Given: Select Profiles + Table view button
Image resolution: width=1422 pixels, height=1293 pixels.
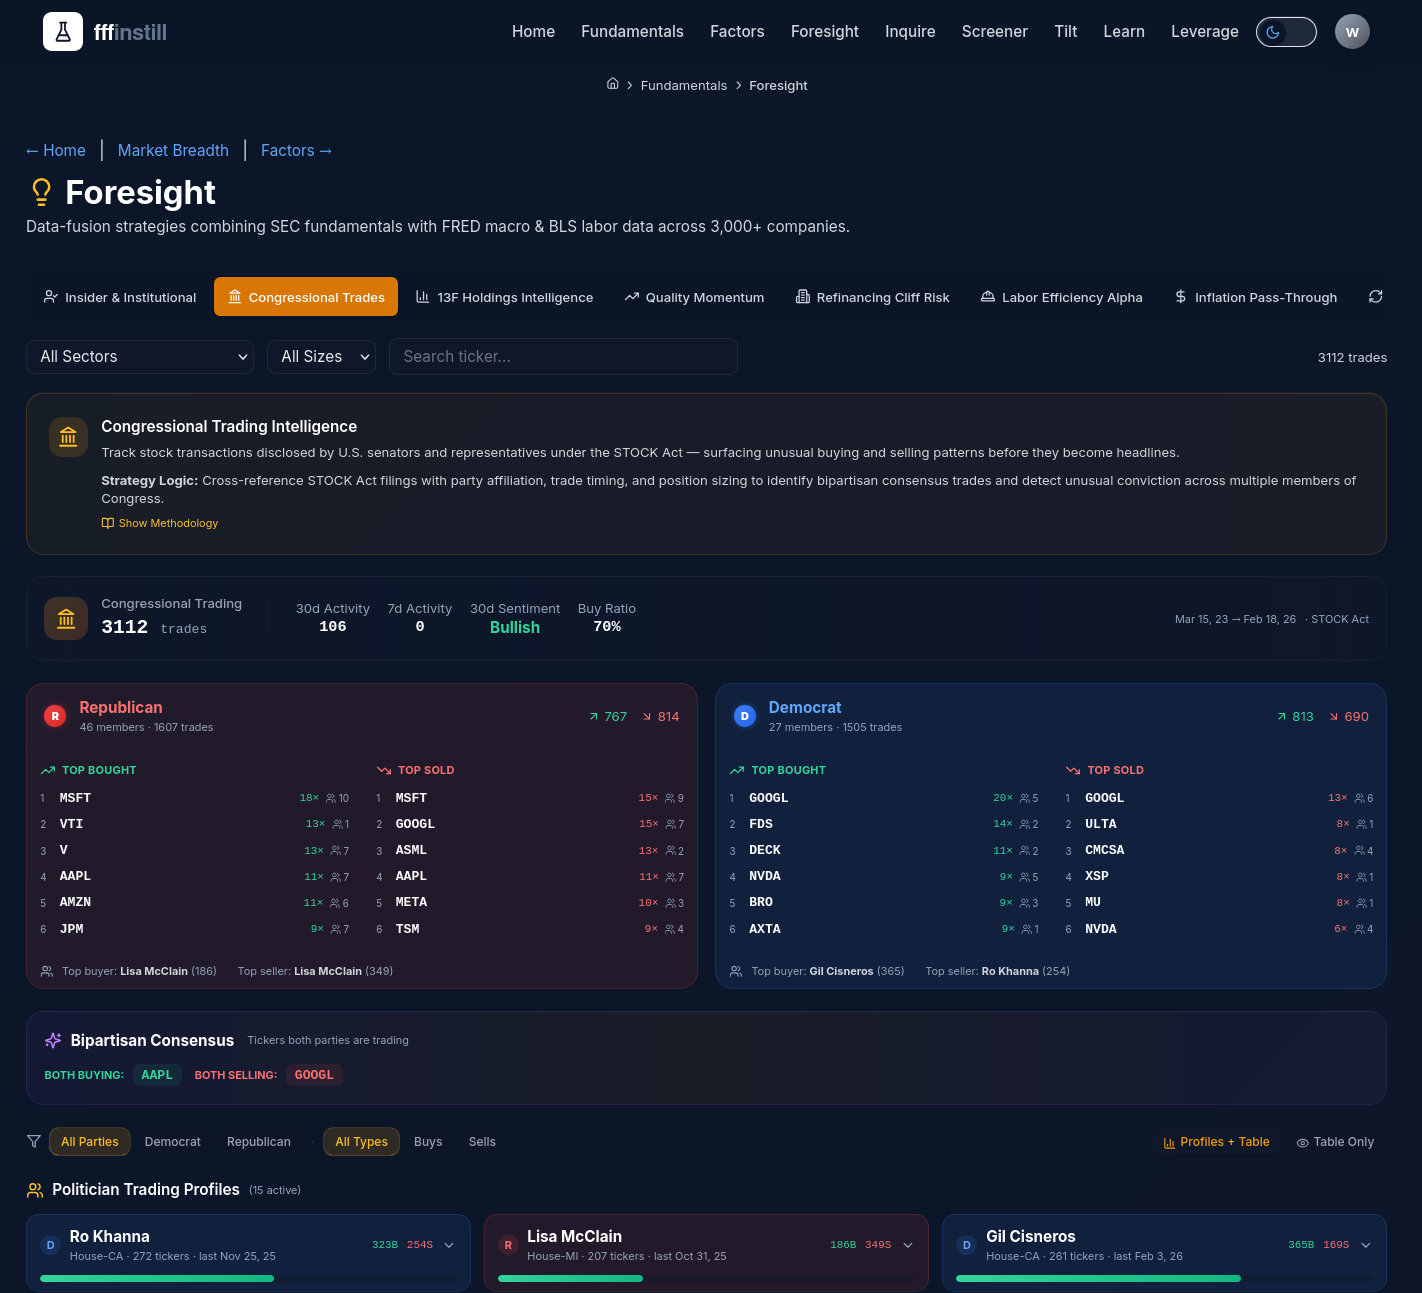Looking at the screenshot, I should click(x=1216, y=1142).
